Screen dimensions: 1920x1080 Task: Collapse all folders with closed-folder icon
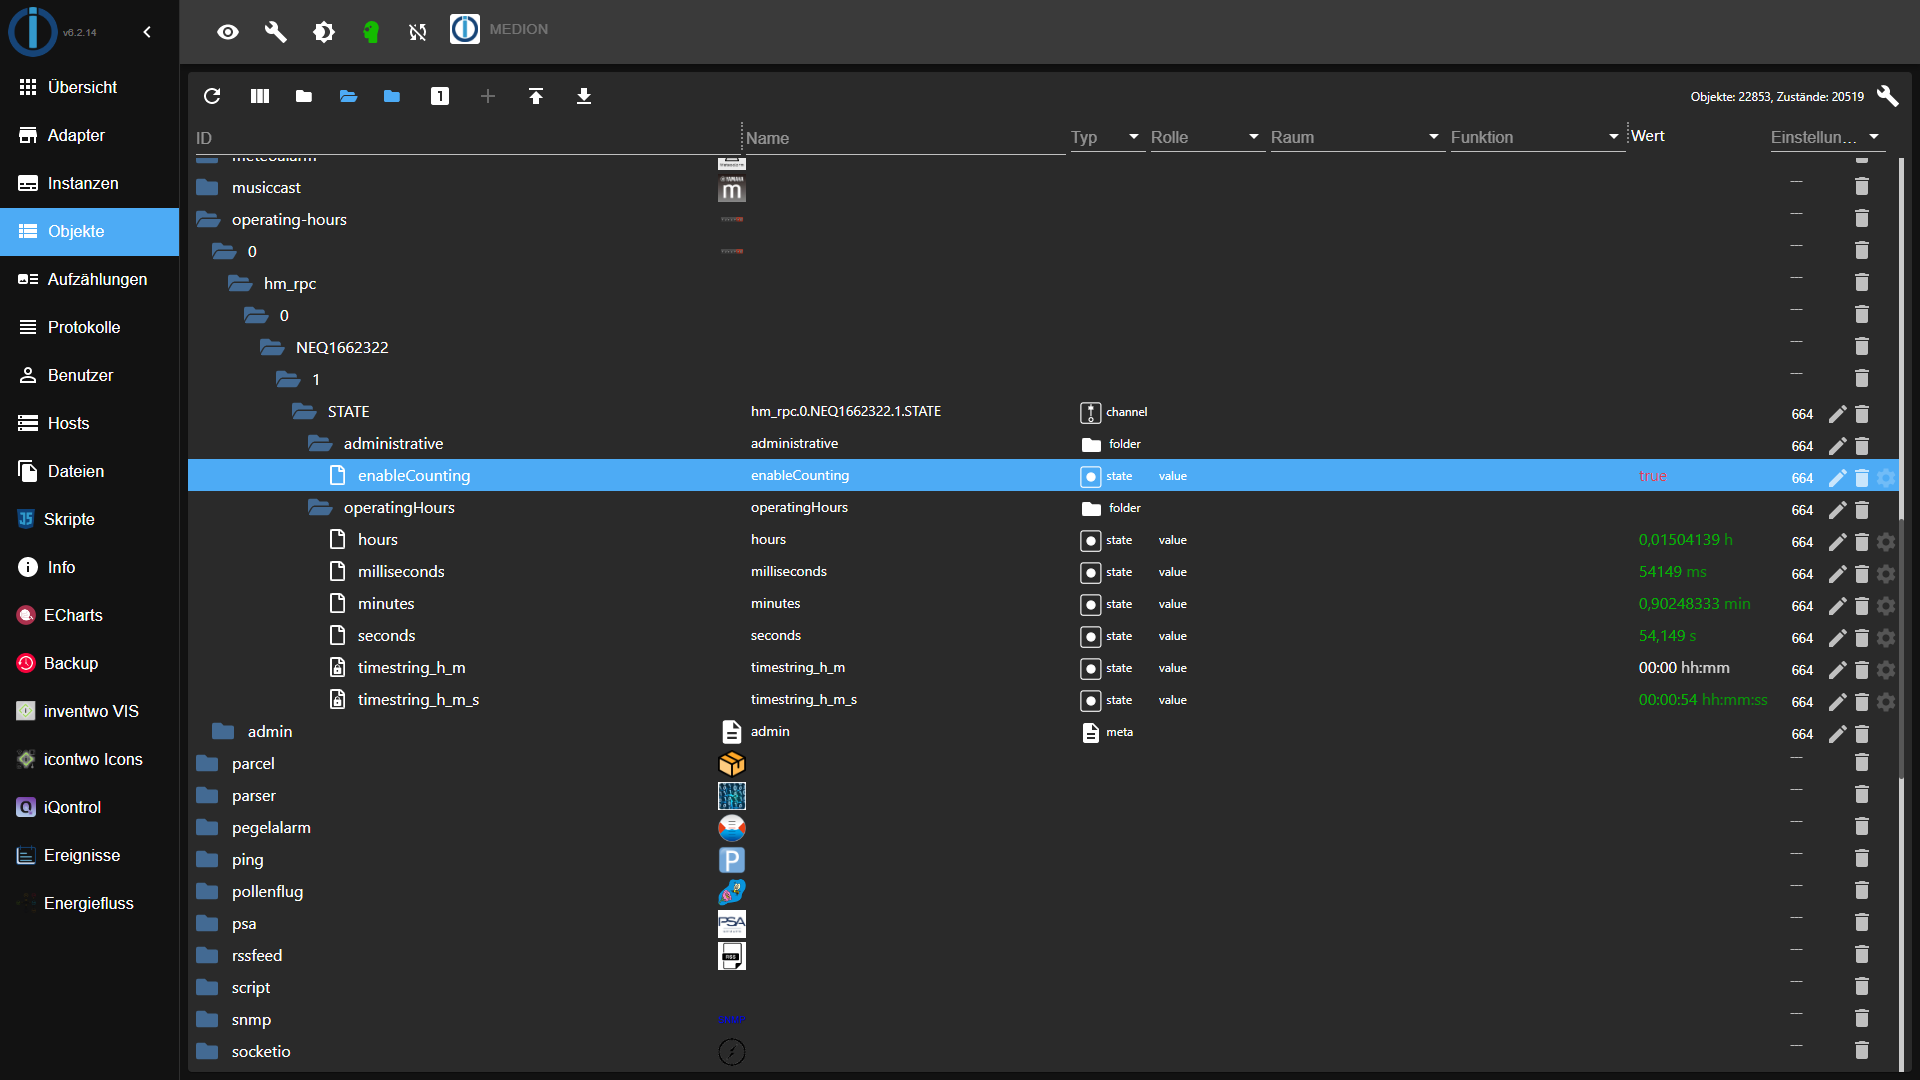tap(304, 96)
